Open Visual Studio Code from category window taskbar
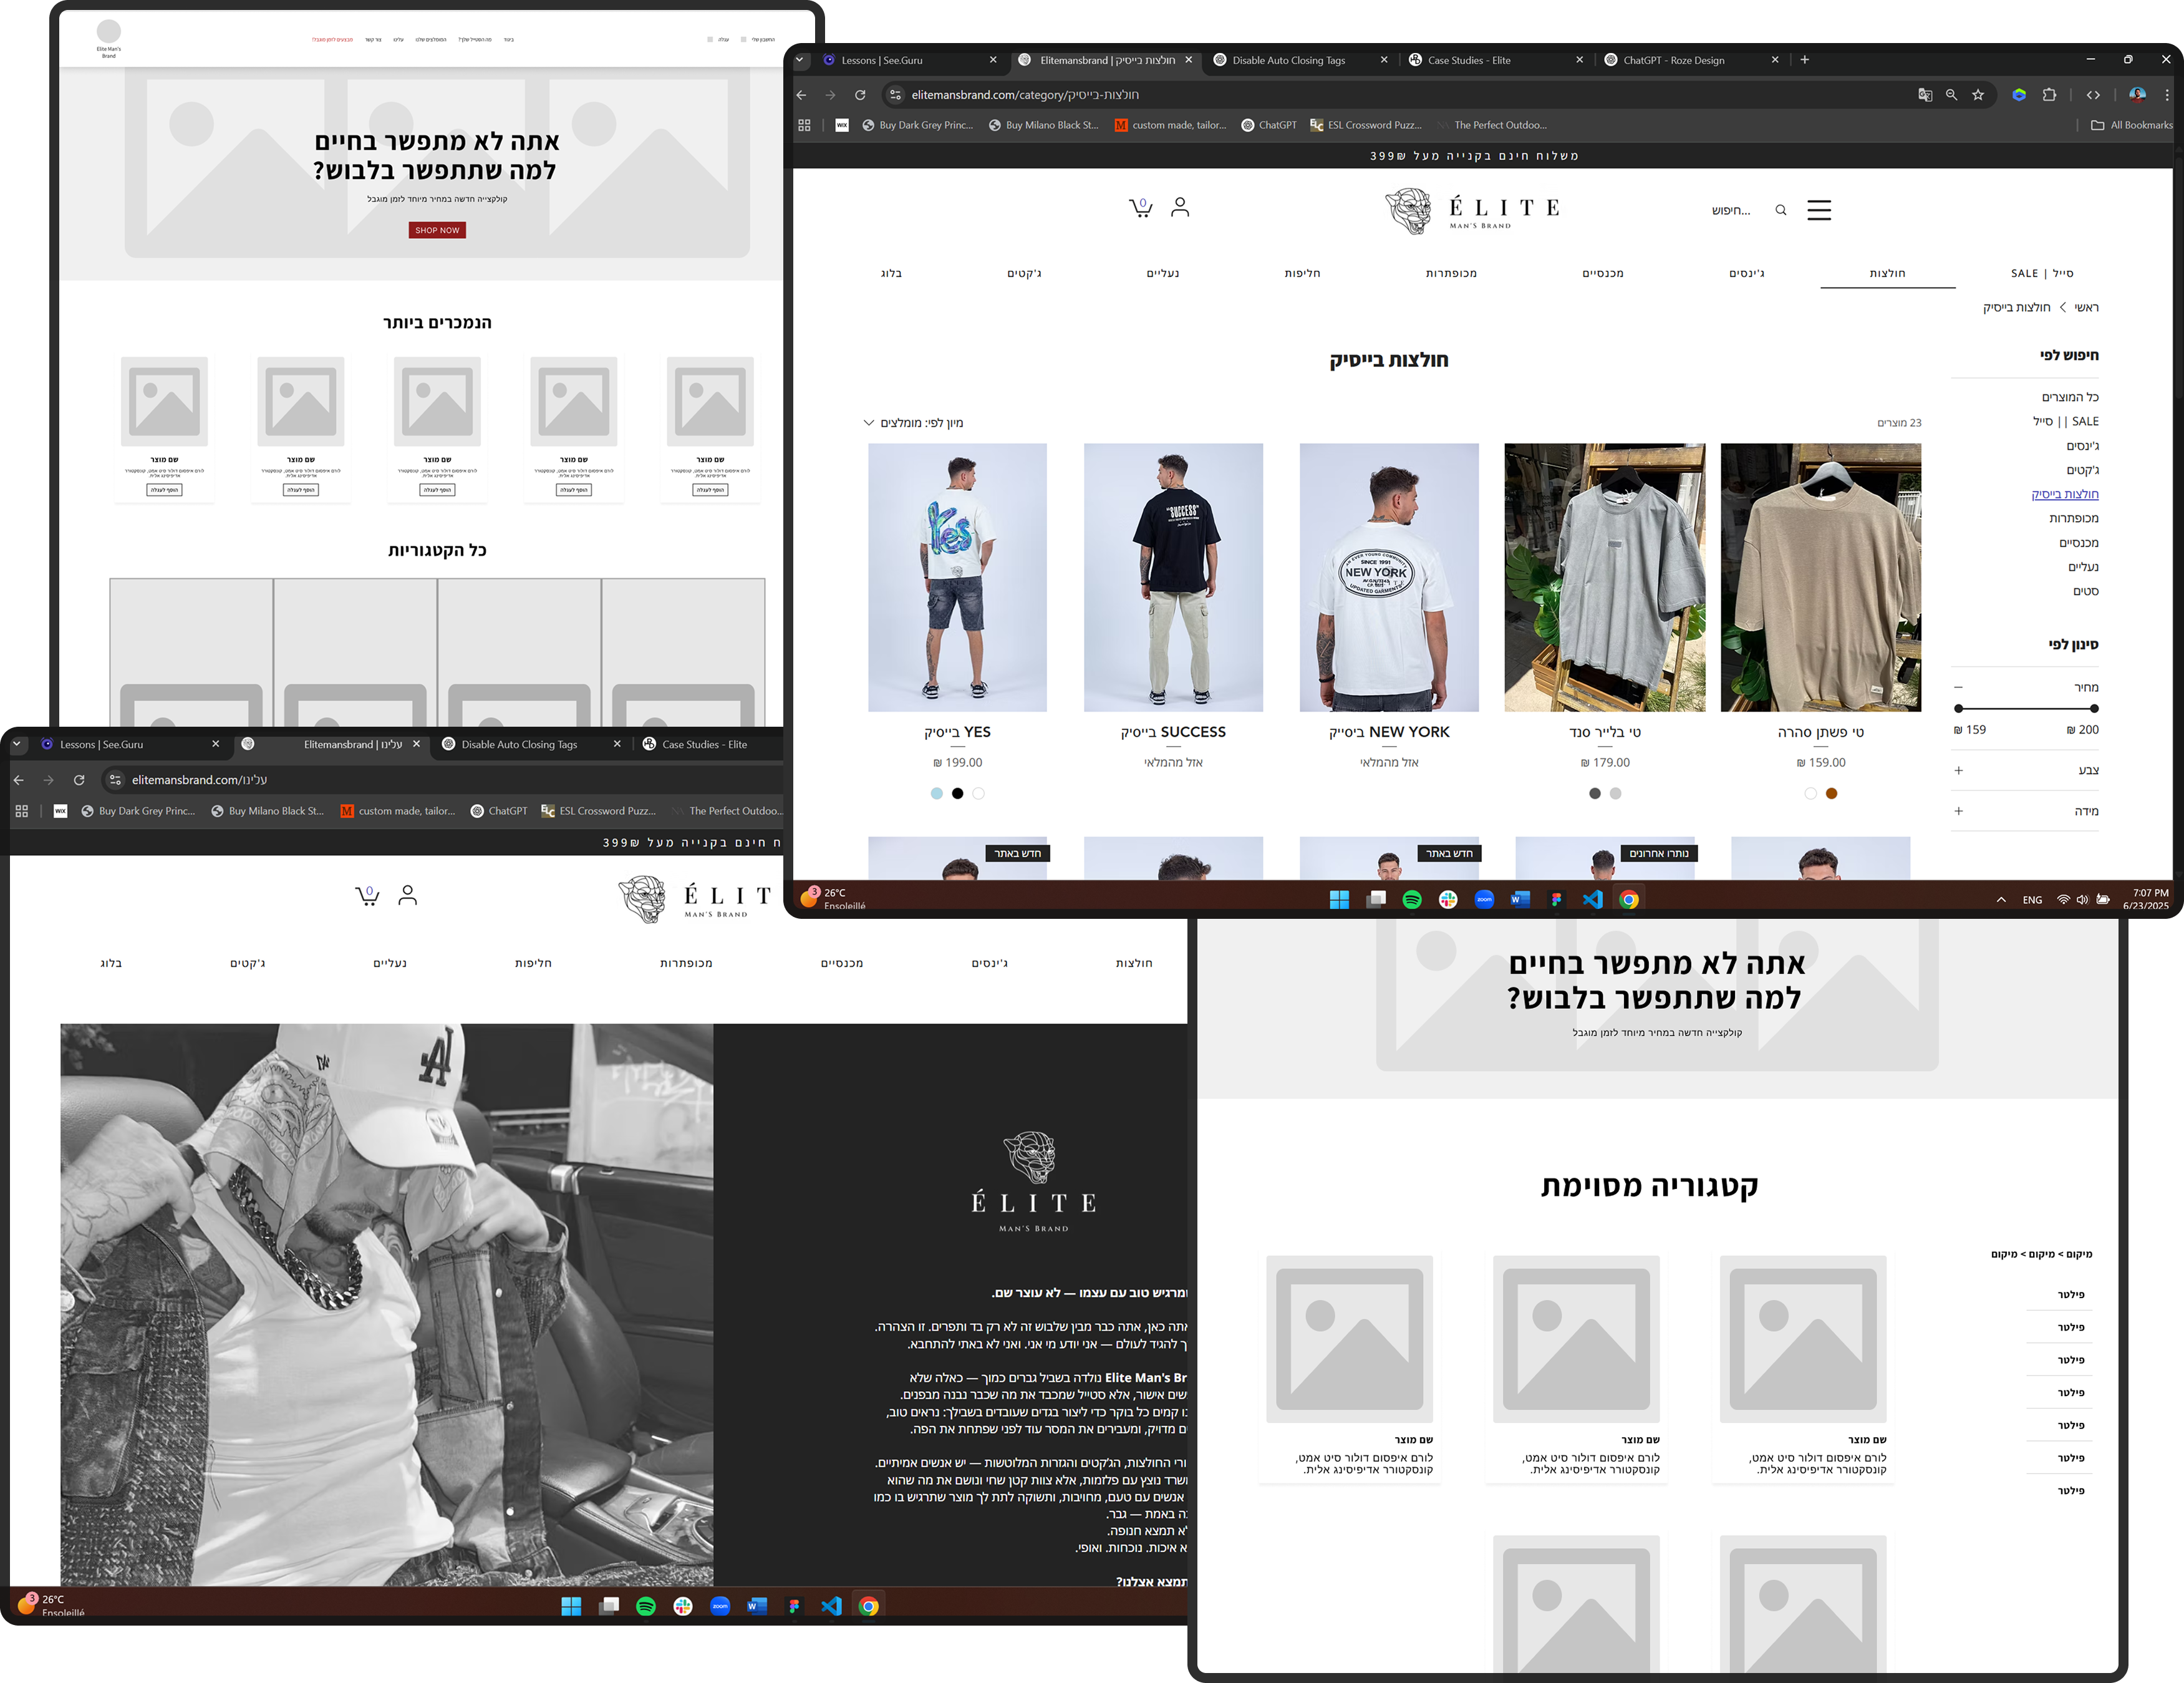This screenshot has width=2184, height=1683. 1592,899
